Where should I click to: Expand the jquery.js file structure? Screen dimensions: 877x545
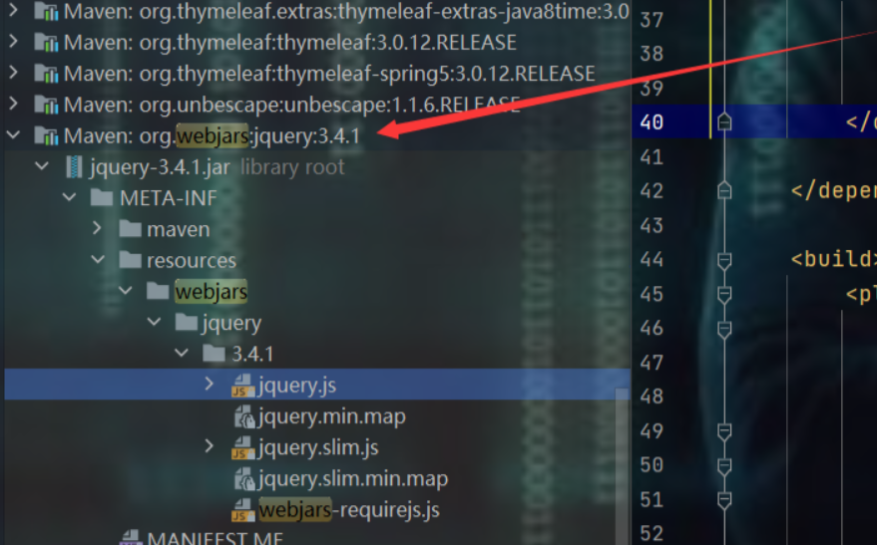coord(209,384)
